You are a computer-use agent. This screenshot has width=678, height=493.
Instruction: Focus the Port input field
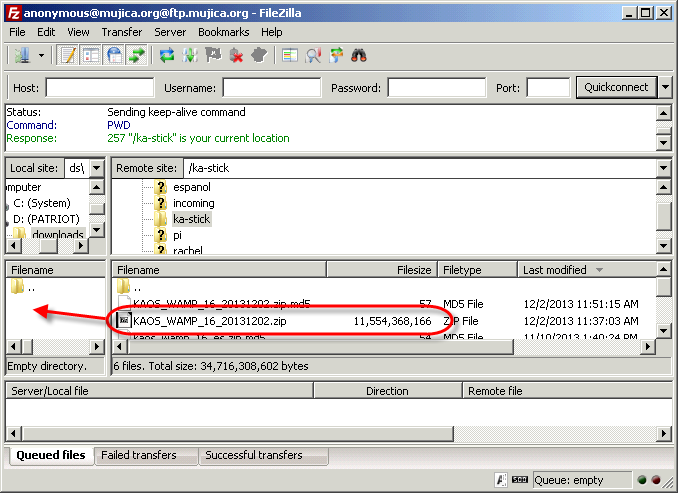tap(548, 88)
